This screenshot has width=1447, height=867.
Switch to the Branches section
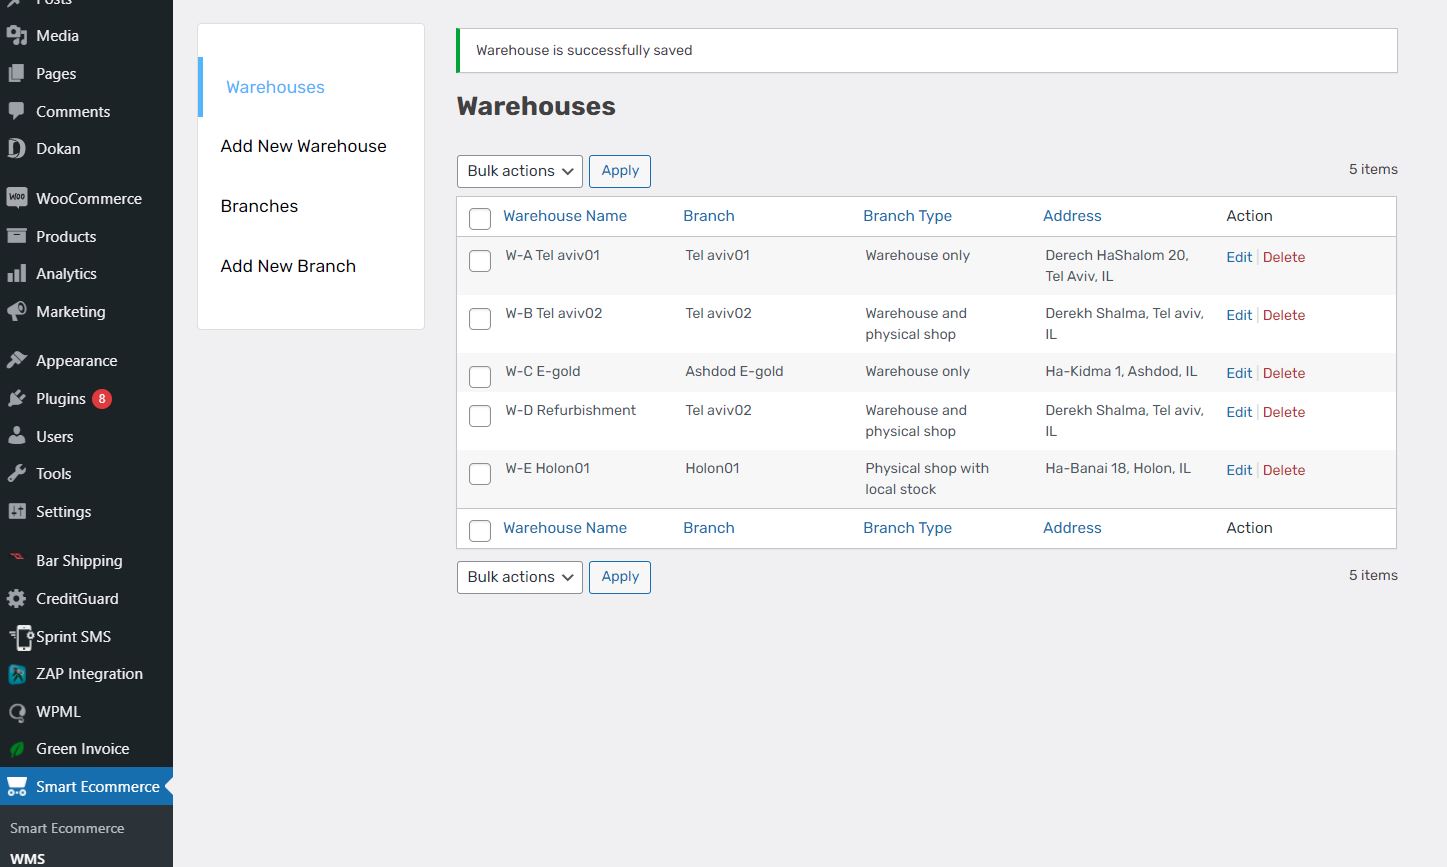259,206
